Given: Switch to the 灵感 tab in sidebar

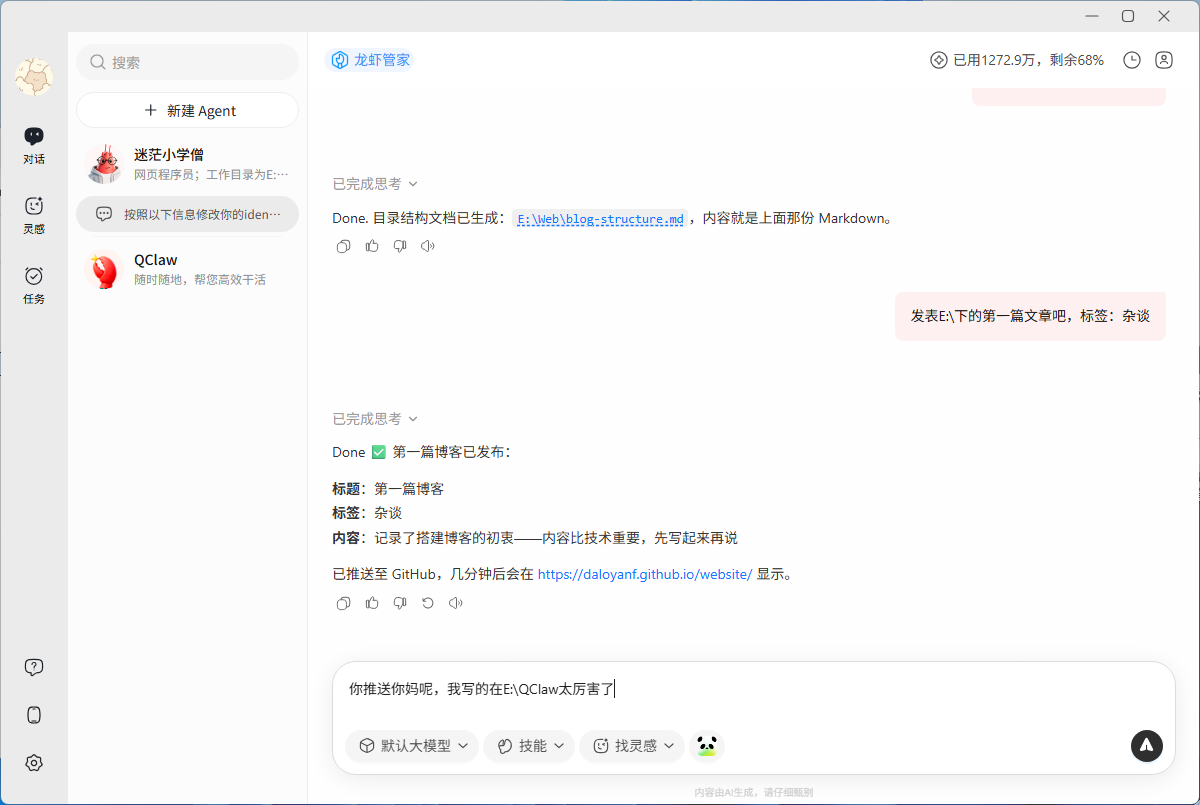Looking at the screenshot, I should (x=34, y=213).
